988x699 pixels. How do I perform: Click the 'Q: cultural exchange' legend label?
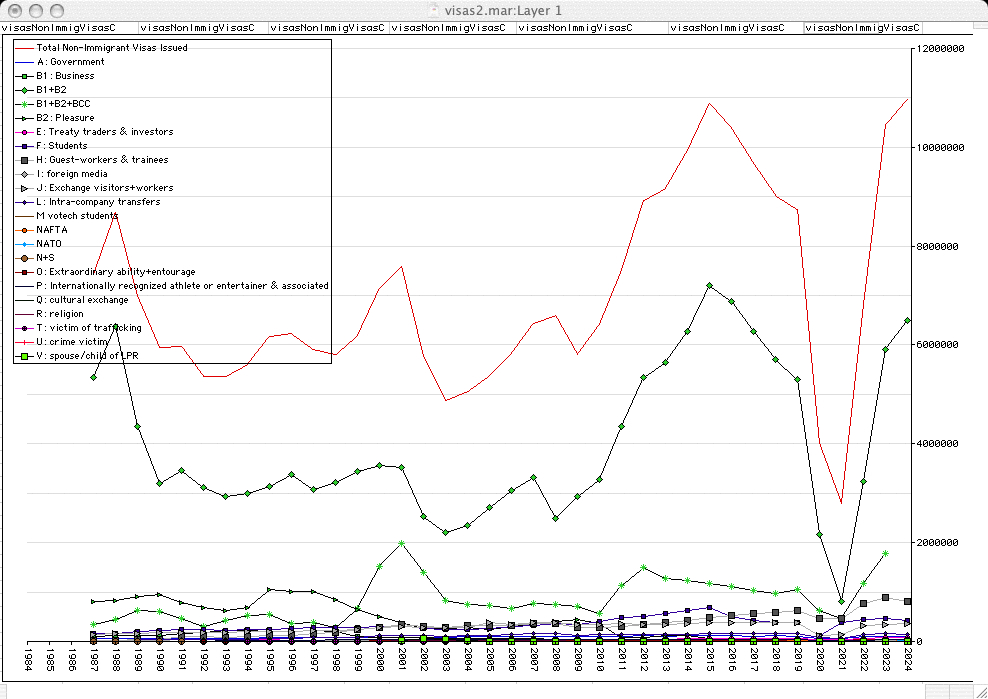pyautogui.click(x=82, y=300)
